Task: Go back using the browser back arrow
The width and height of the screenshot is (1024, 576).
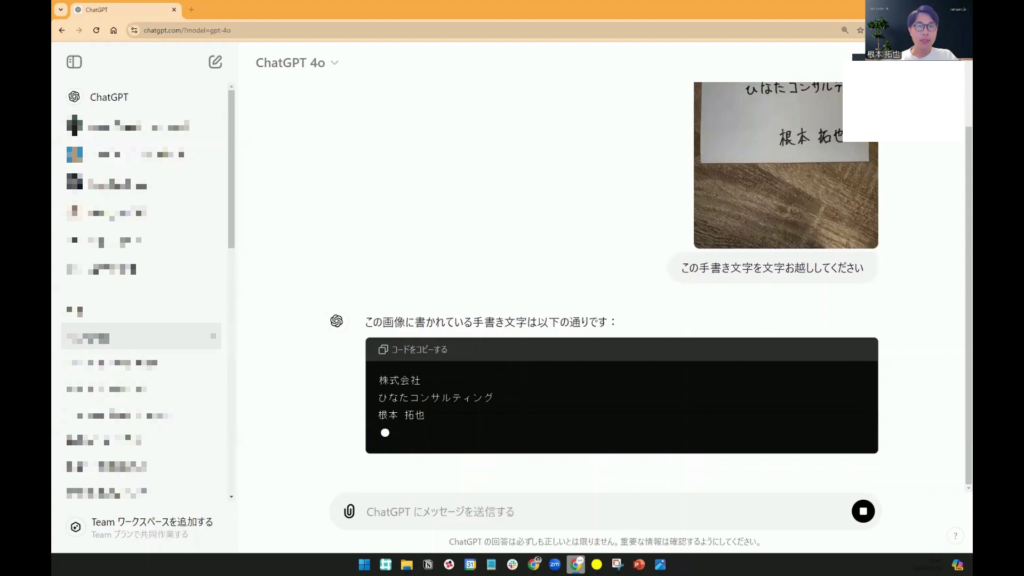Action: pyautogui.click(x=62, y=30)
